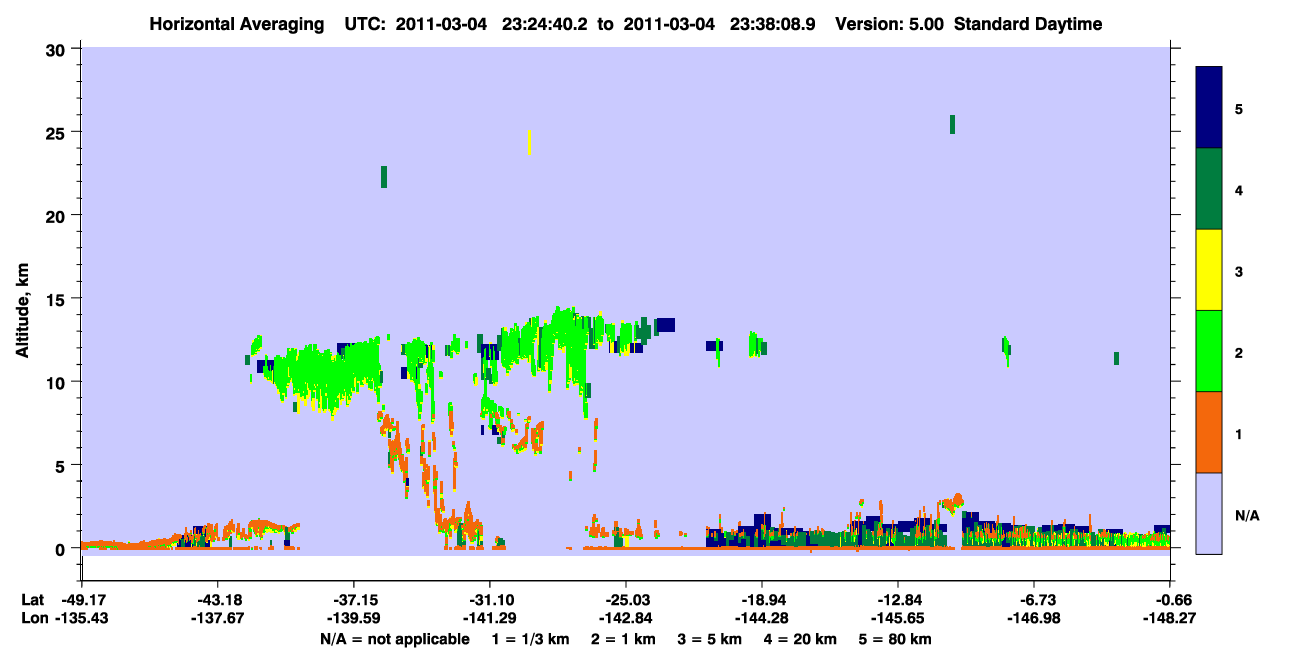Click longitude value -135.43

[81, 619]
